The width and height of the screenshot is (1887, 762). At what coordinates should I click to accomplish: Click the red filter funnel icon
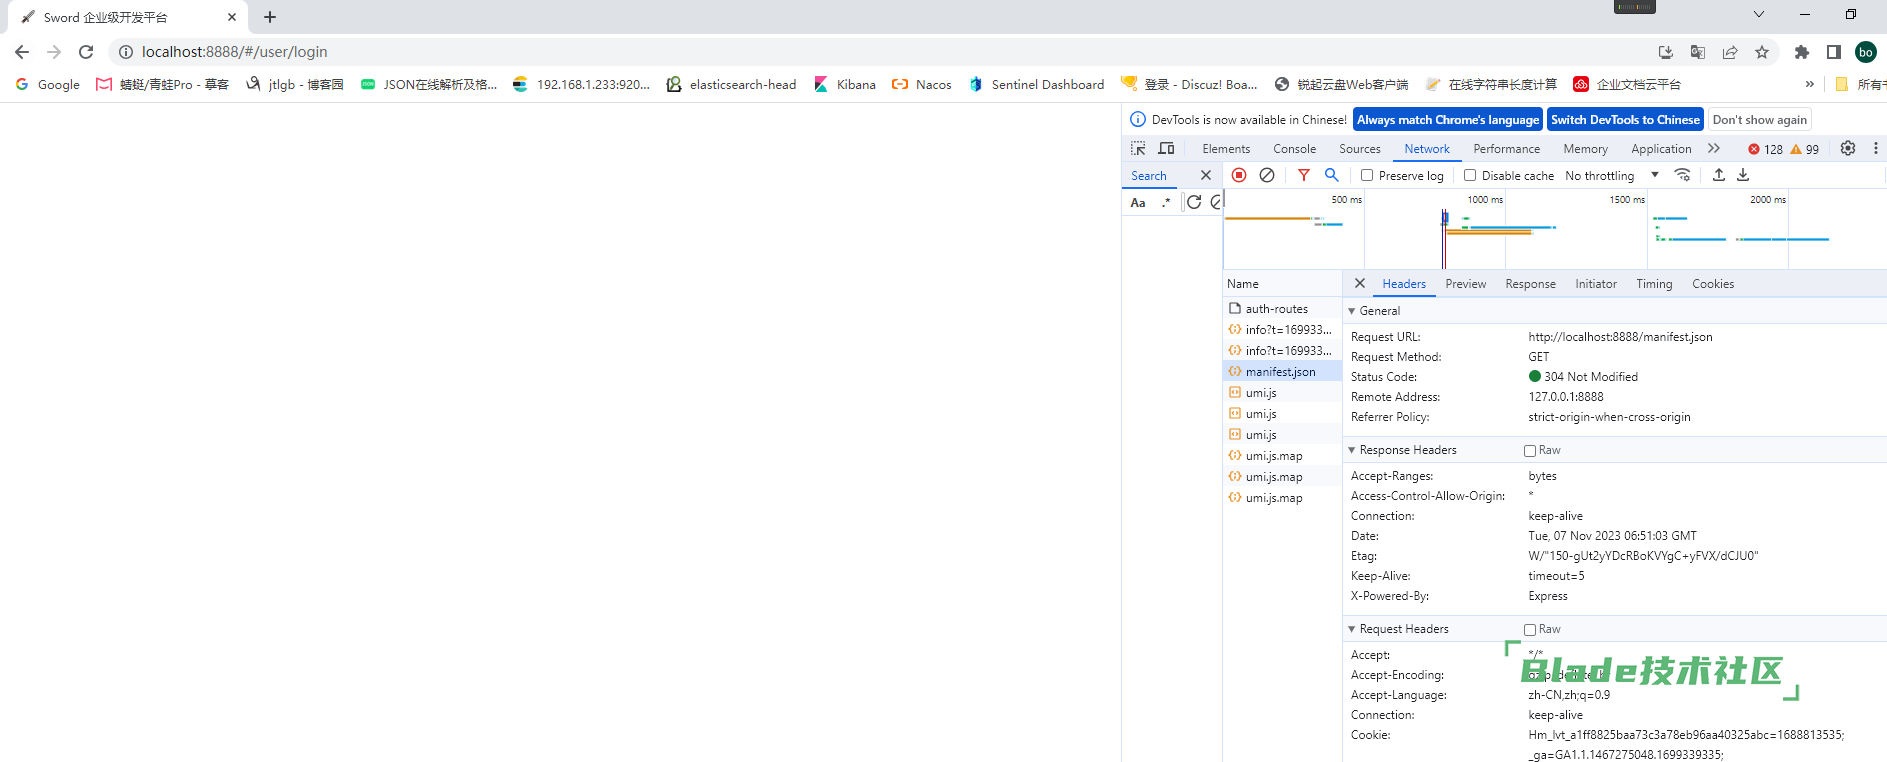pos(1304,175)
